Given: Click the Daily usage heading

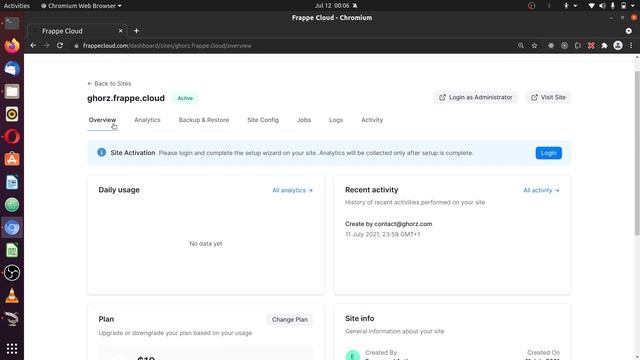Looking at the screenshot, I should point(119,190).
